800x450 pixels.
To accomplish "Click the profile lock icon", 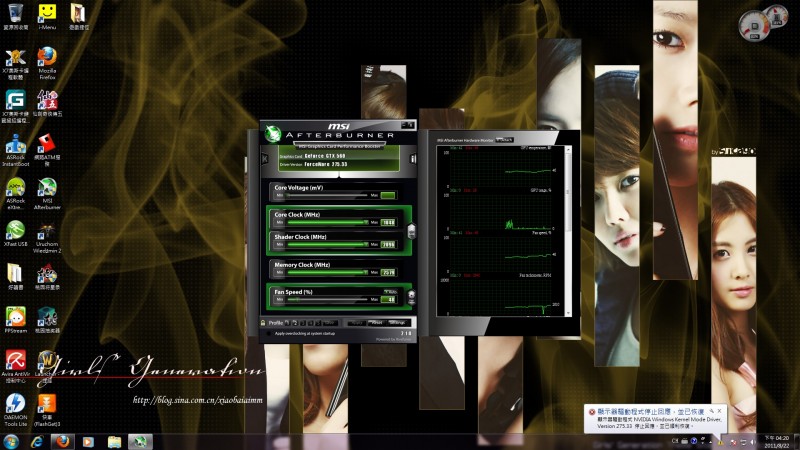I will coord(263,323).
